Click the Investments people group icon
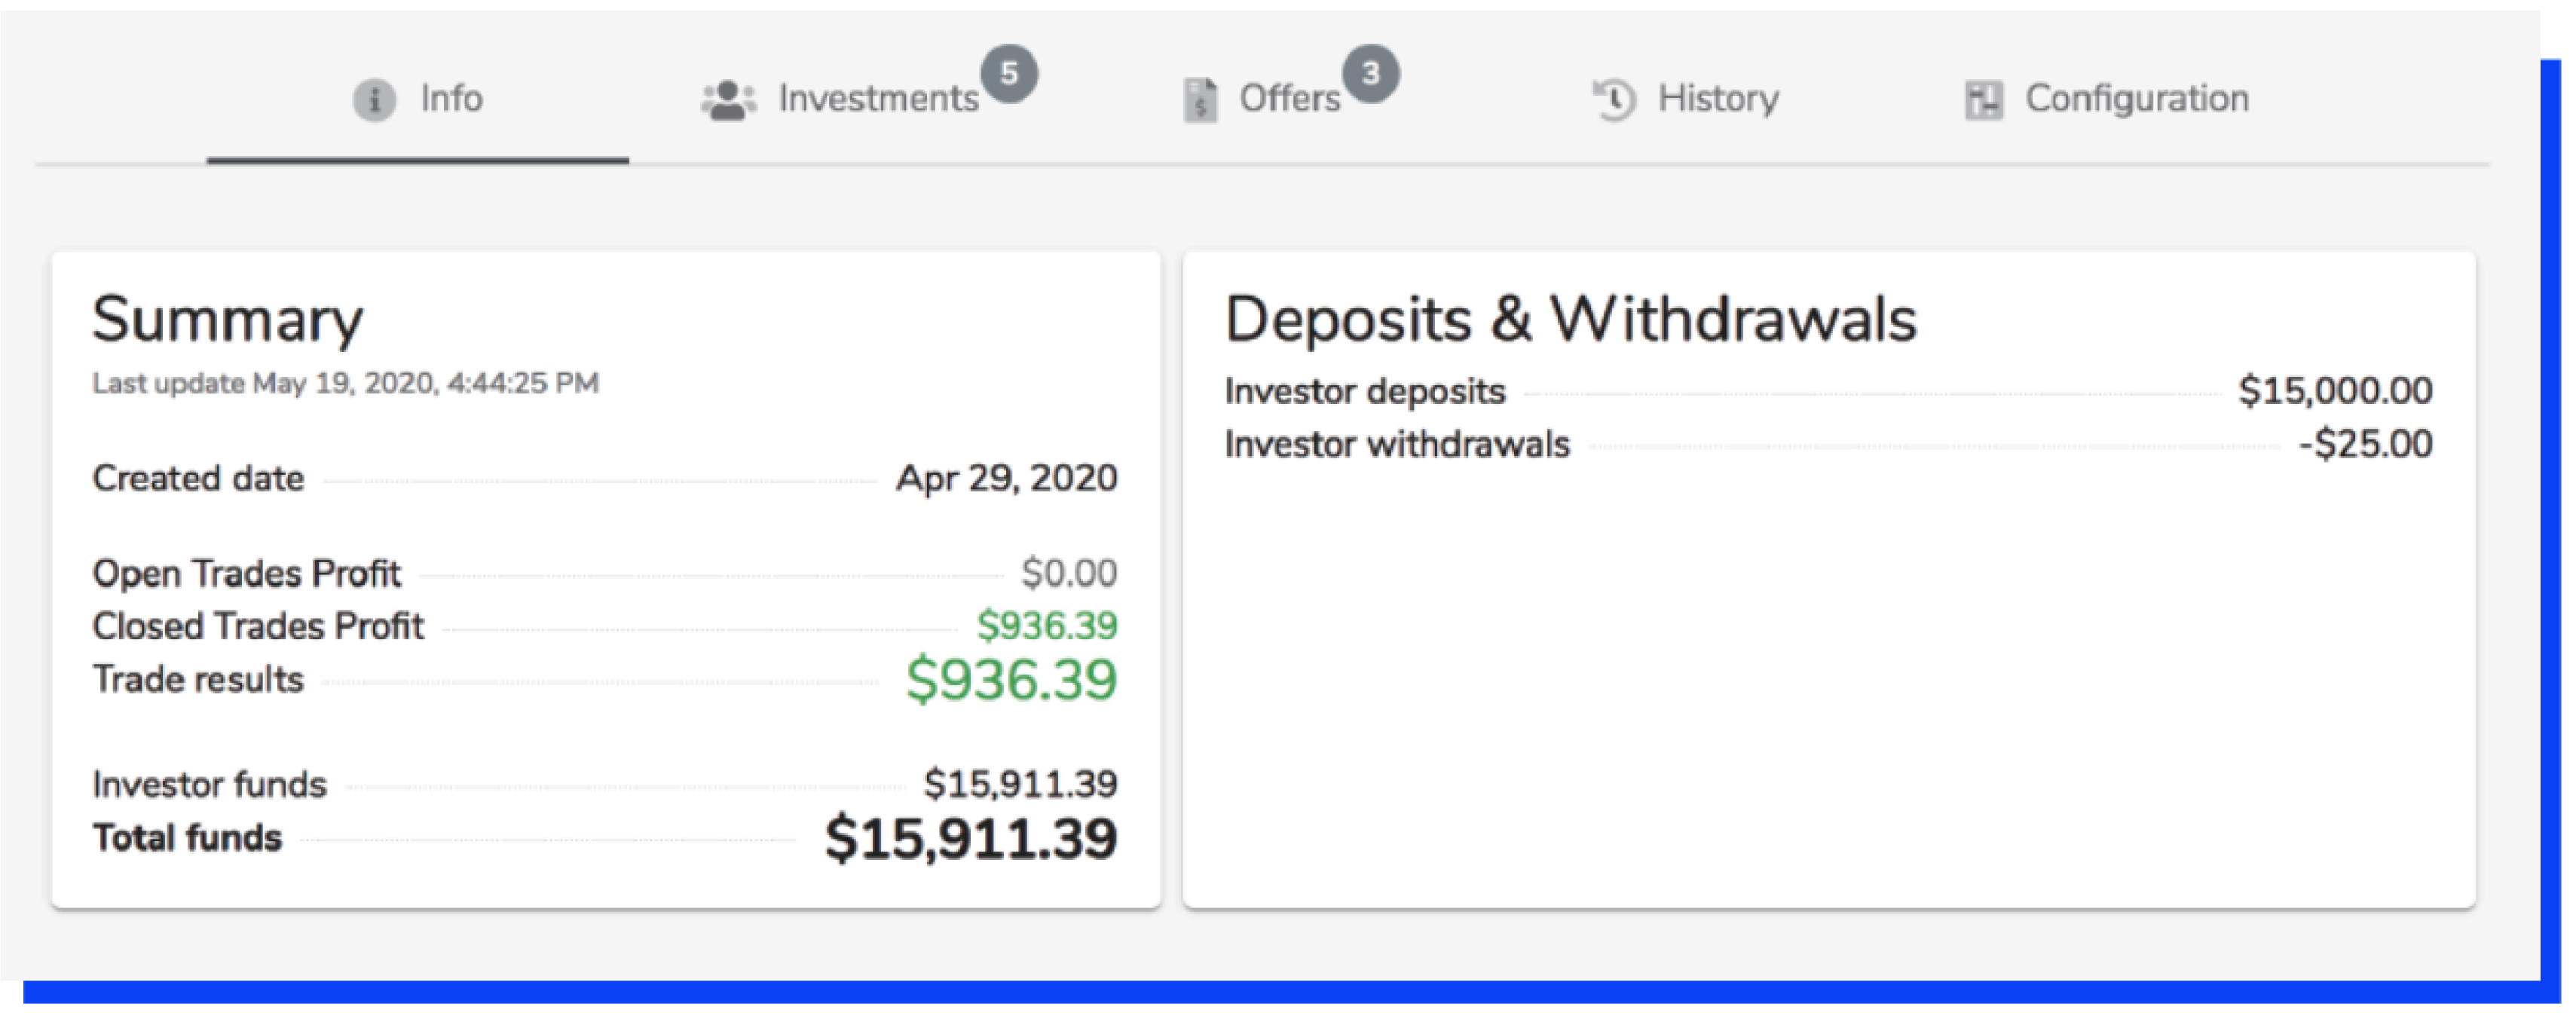Image resolution: width=2576 pixels, height=1022 pixels. pos(728,100)
